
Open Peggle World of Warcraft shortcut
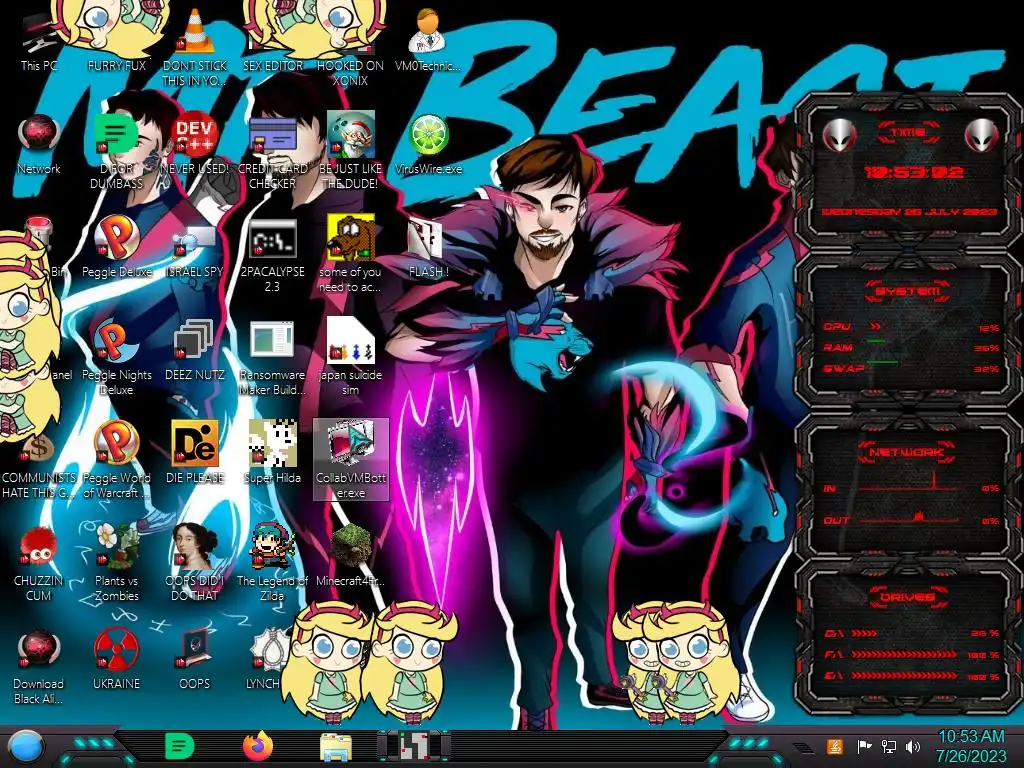point(116,460)
